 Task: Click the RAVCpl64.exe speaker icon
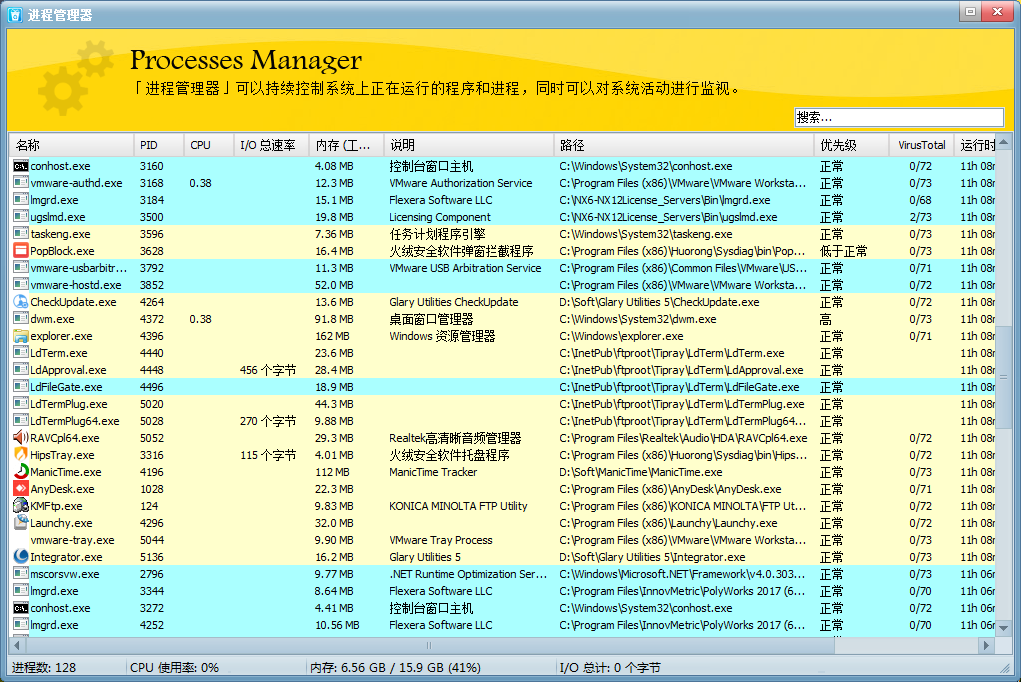[x=21, y=438]
